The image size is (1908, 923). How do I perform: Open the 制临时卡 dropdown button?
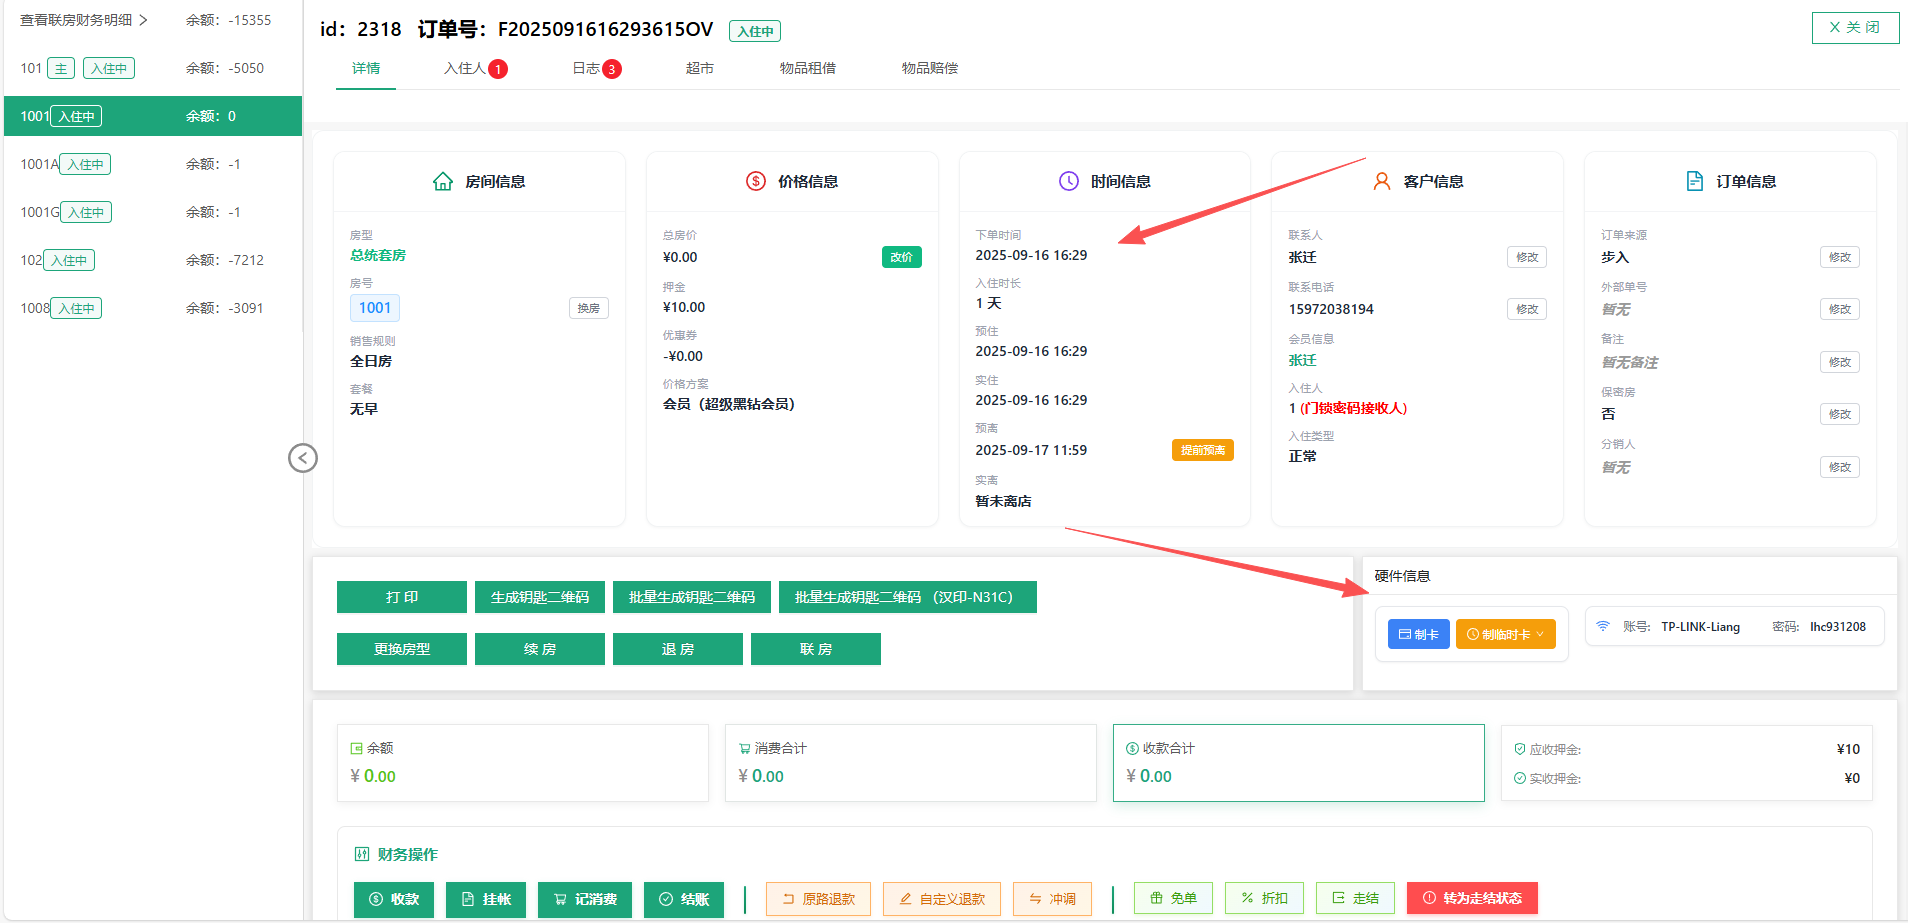(x=1505, y=634)
